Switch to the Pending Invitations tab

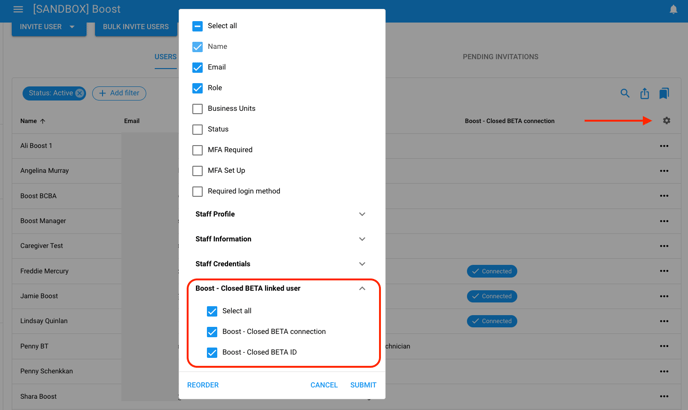pos(500,57)
